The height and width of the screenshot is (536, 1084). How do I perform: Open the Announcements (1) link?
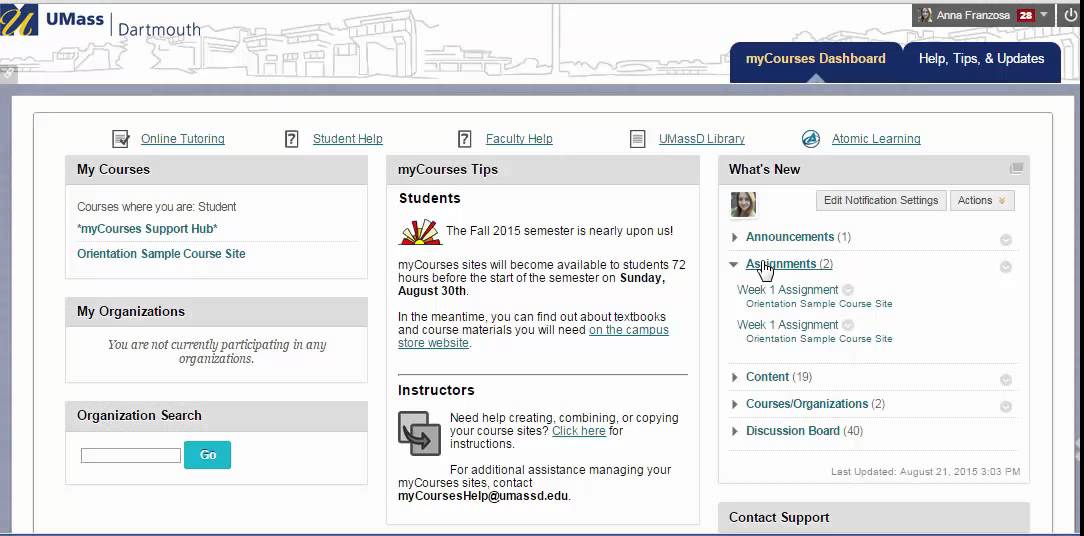(x=798, y=237)
